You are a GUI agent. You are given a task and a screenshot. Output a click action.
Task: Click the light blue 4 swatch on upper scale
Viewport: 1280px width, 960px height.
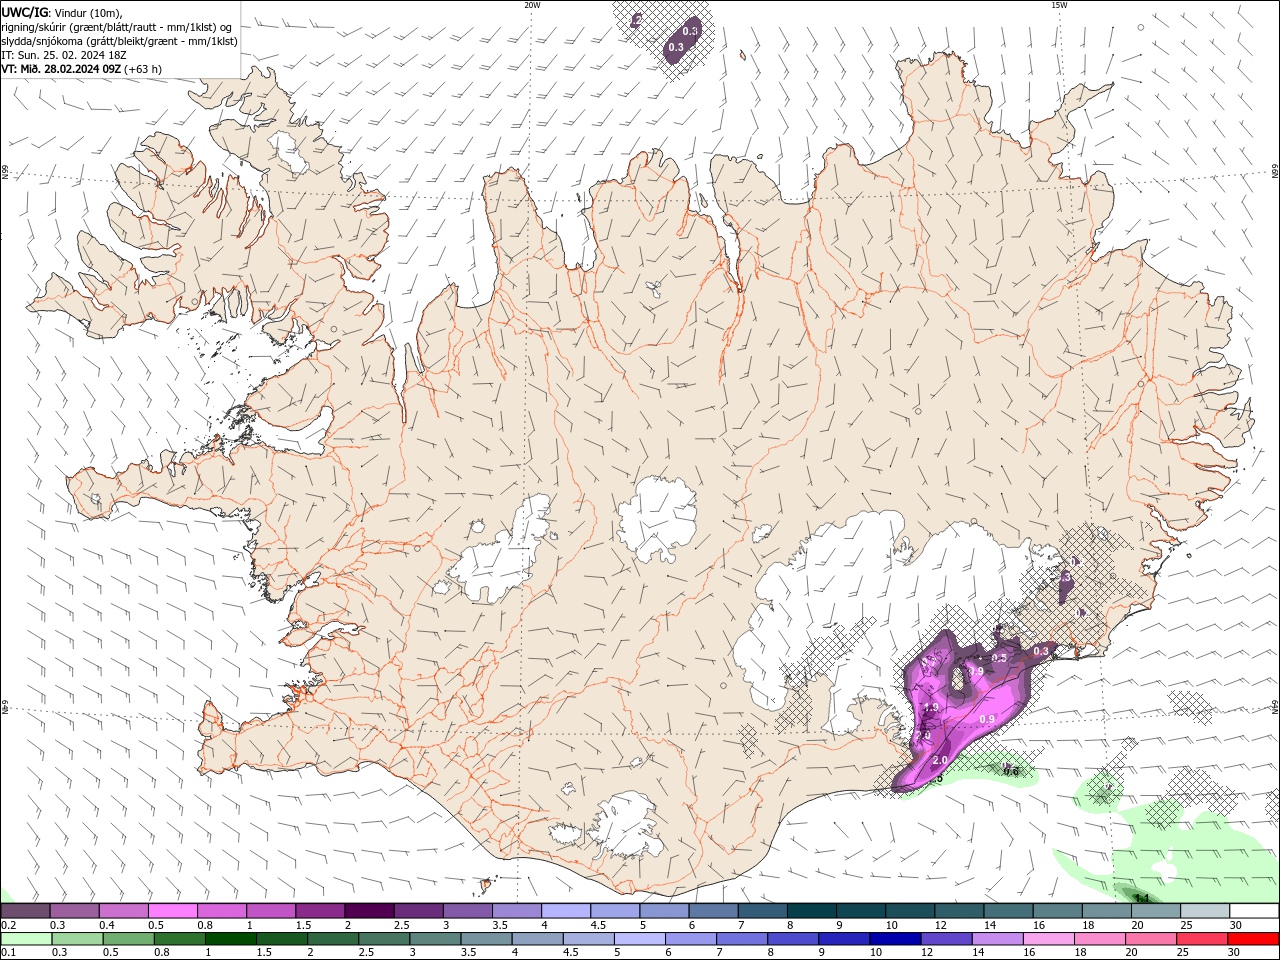point(564,910)
